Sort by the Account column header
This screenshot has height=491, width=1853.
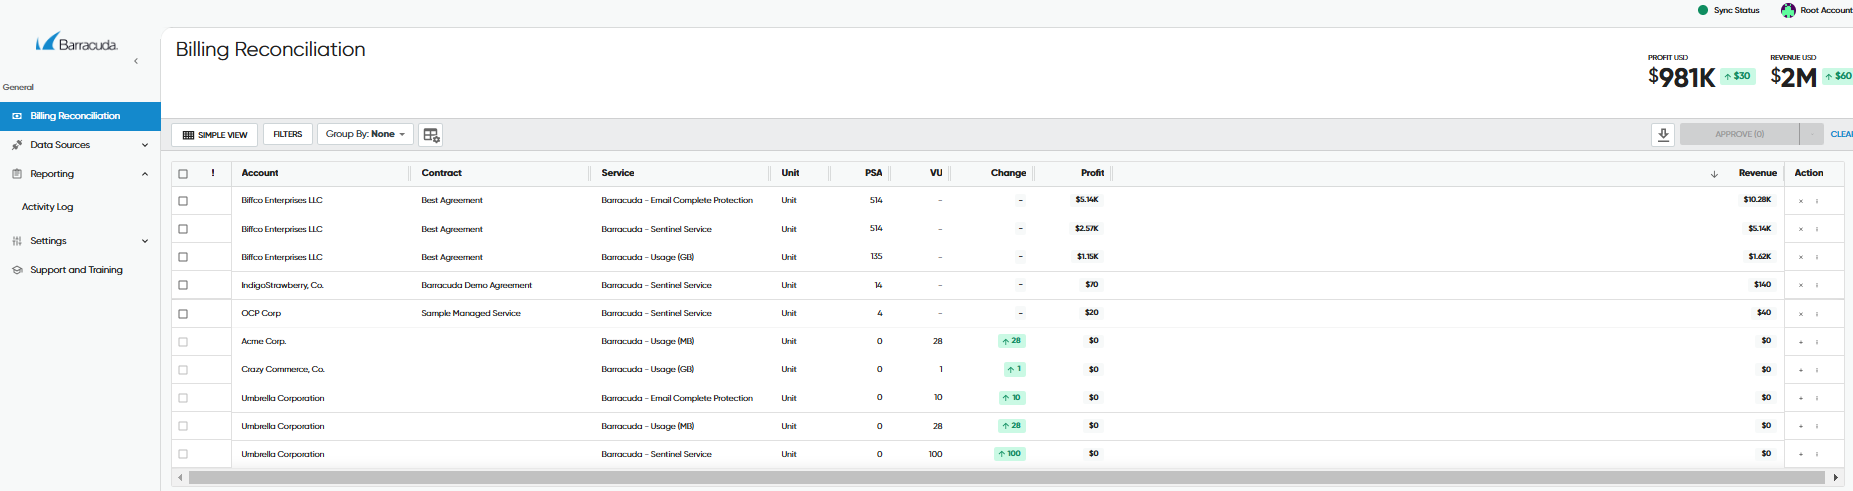pyautogui.click(x=260, y=173)
